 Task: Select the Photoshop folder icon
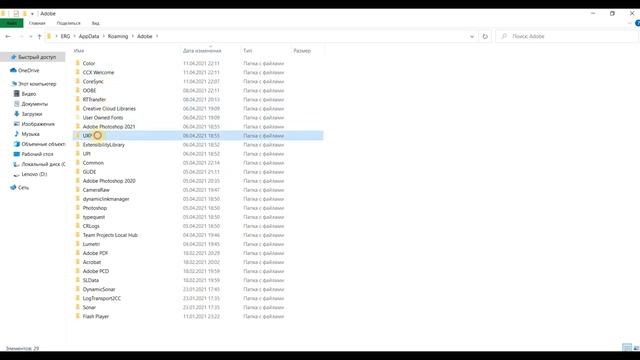pos(78,208)
